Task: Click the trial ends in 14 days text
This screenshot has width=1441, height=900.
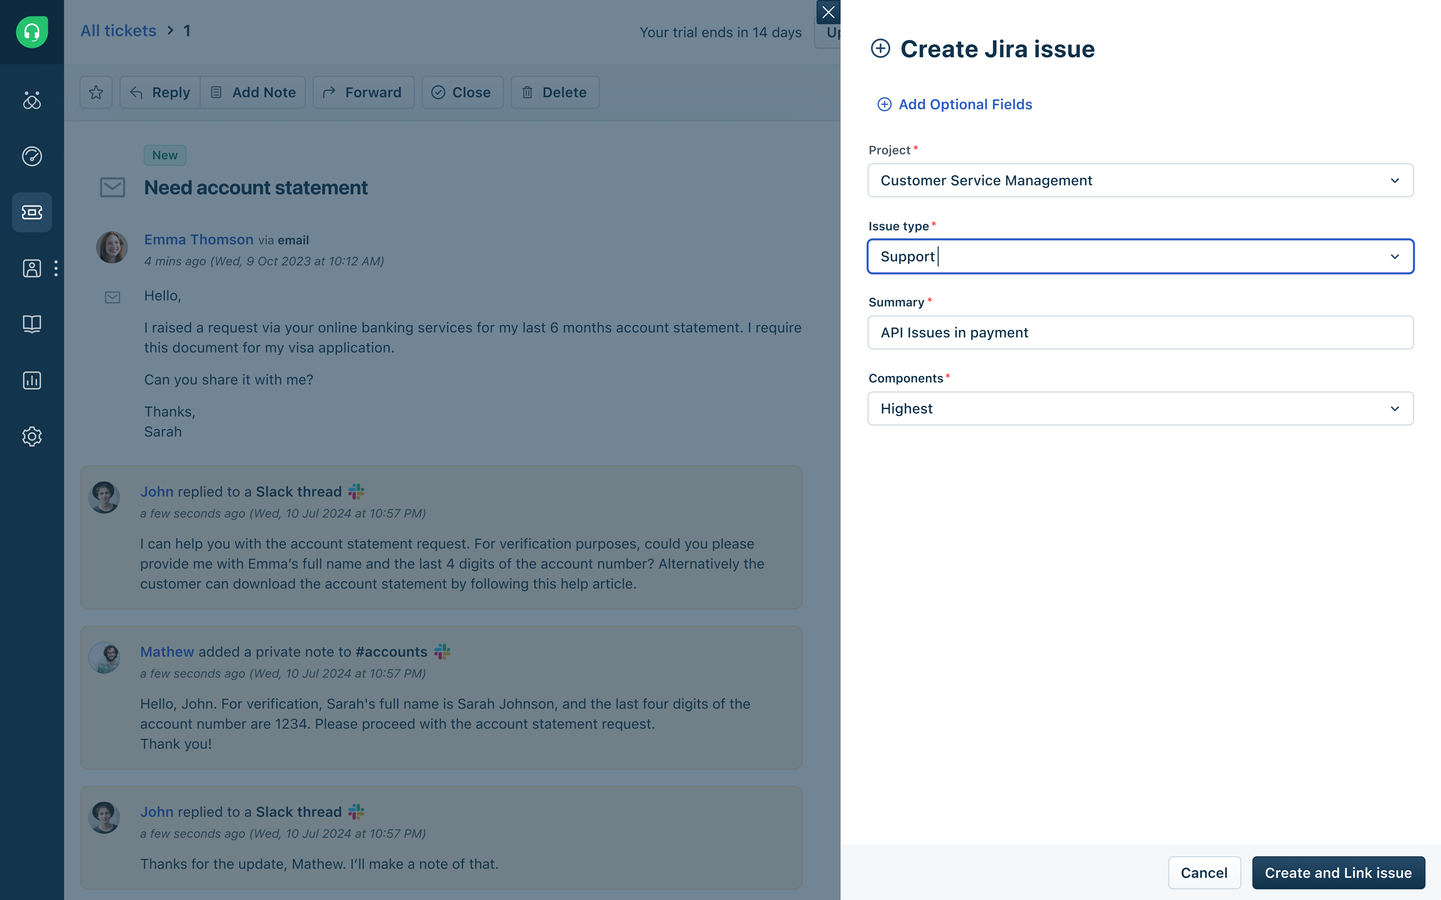Action: tap(720, 32)
